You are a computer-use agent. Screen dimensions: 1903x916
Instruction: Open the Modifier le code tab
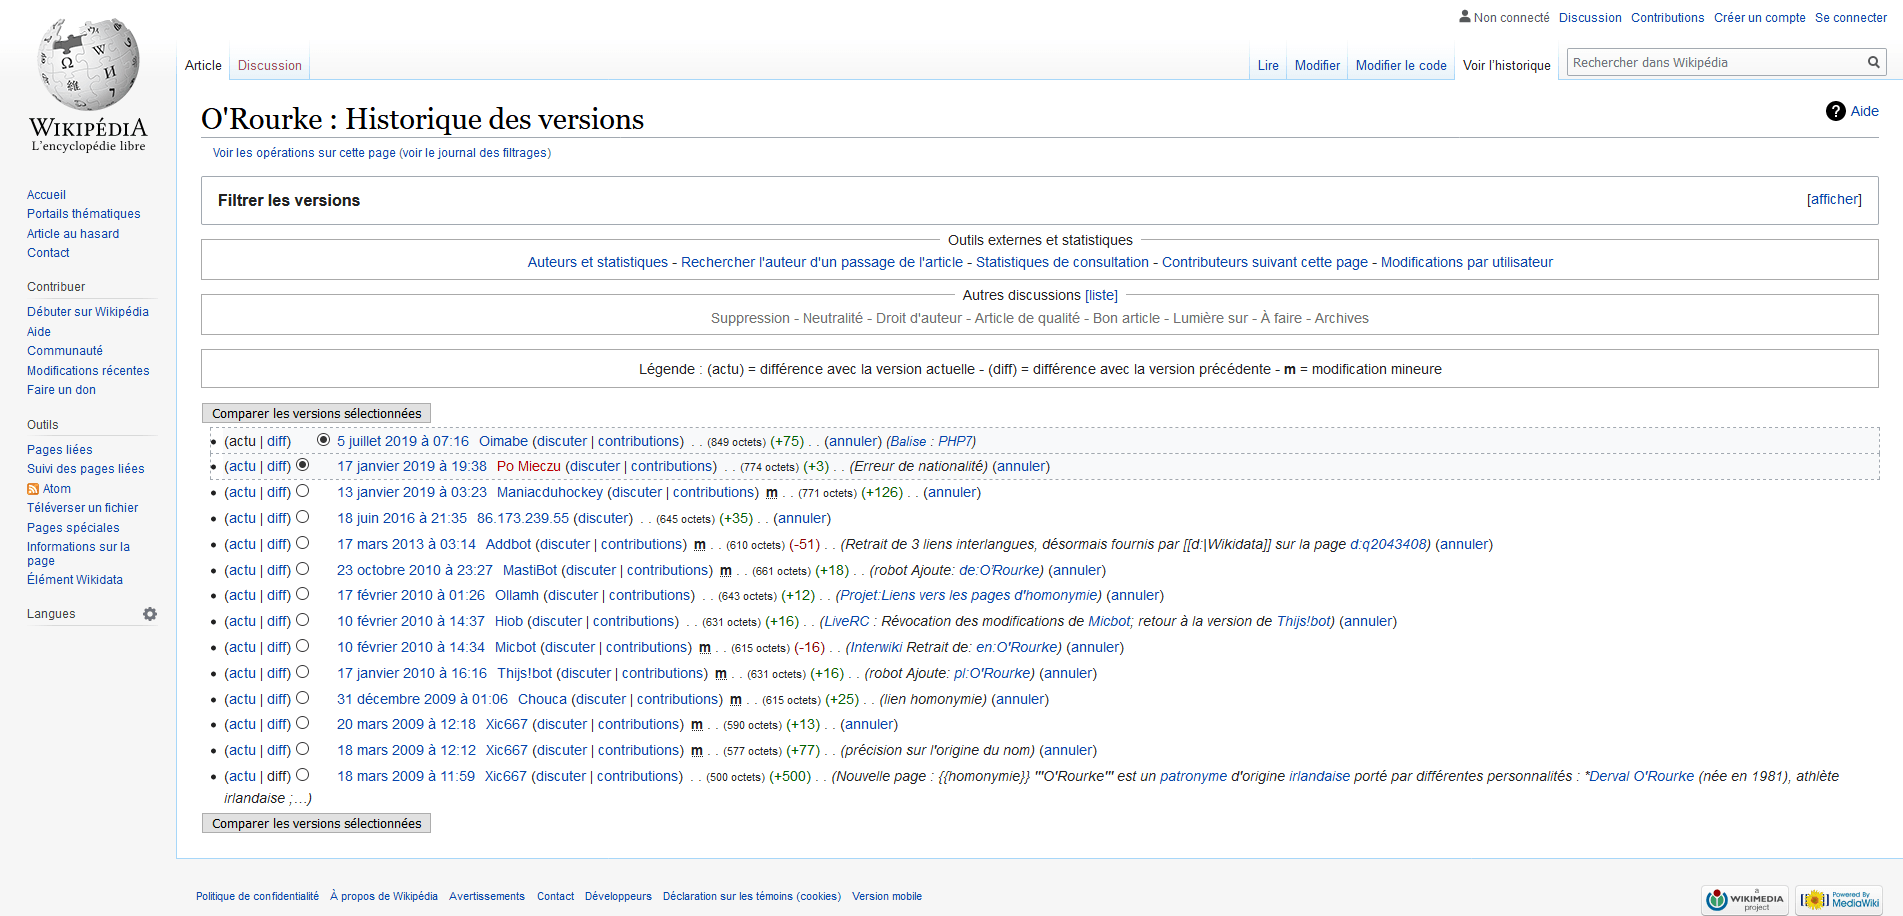[1401, 66]
